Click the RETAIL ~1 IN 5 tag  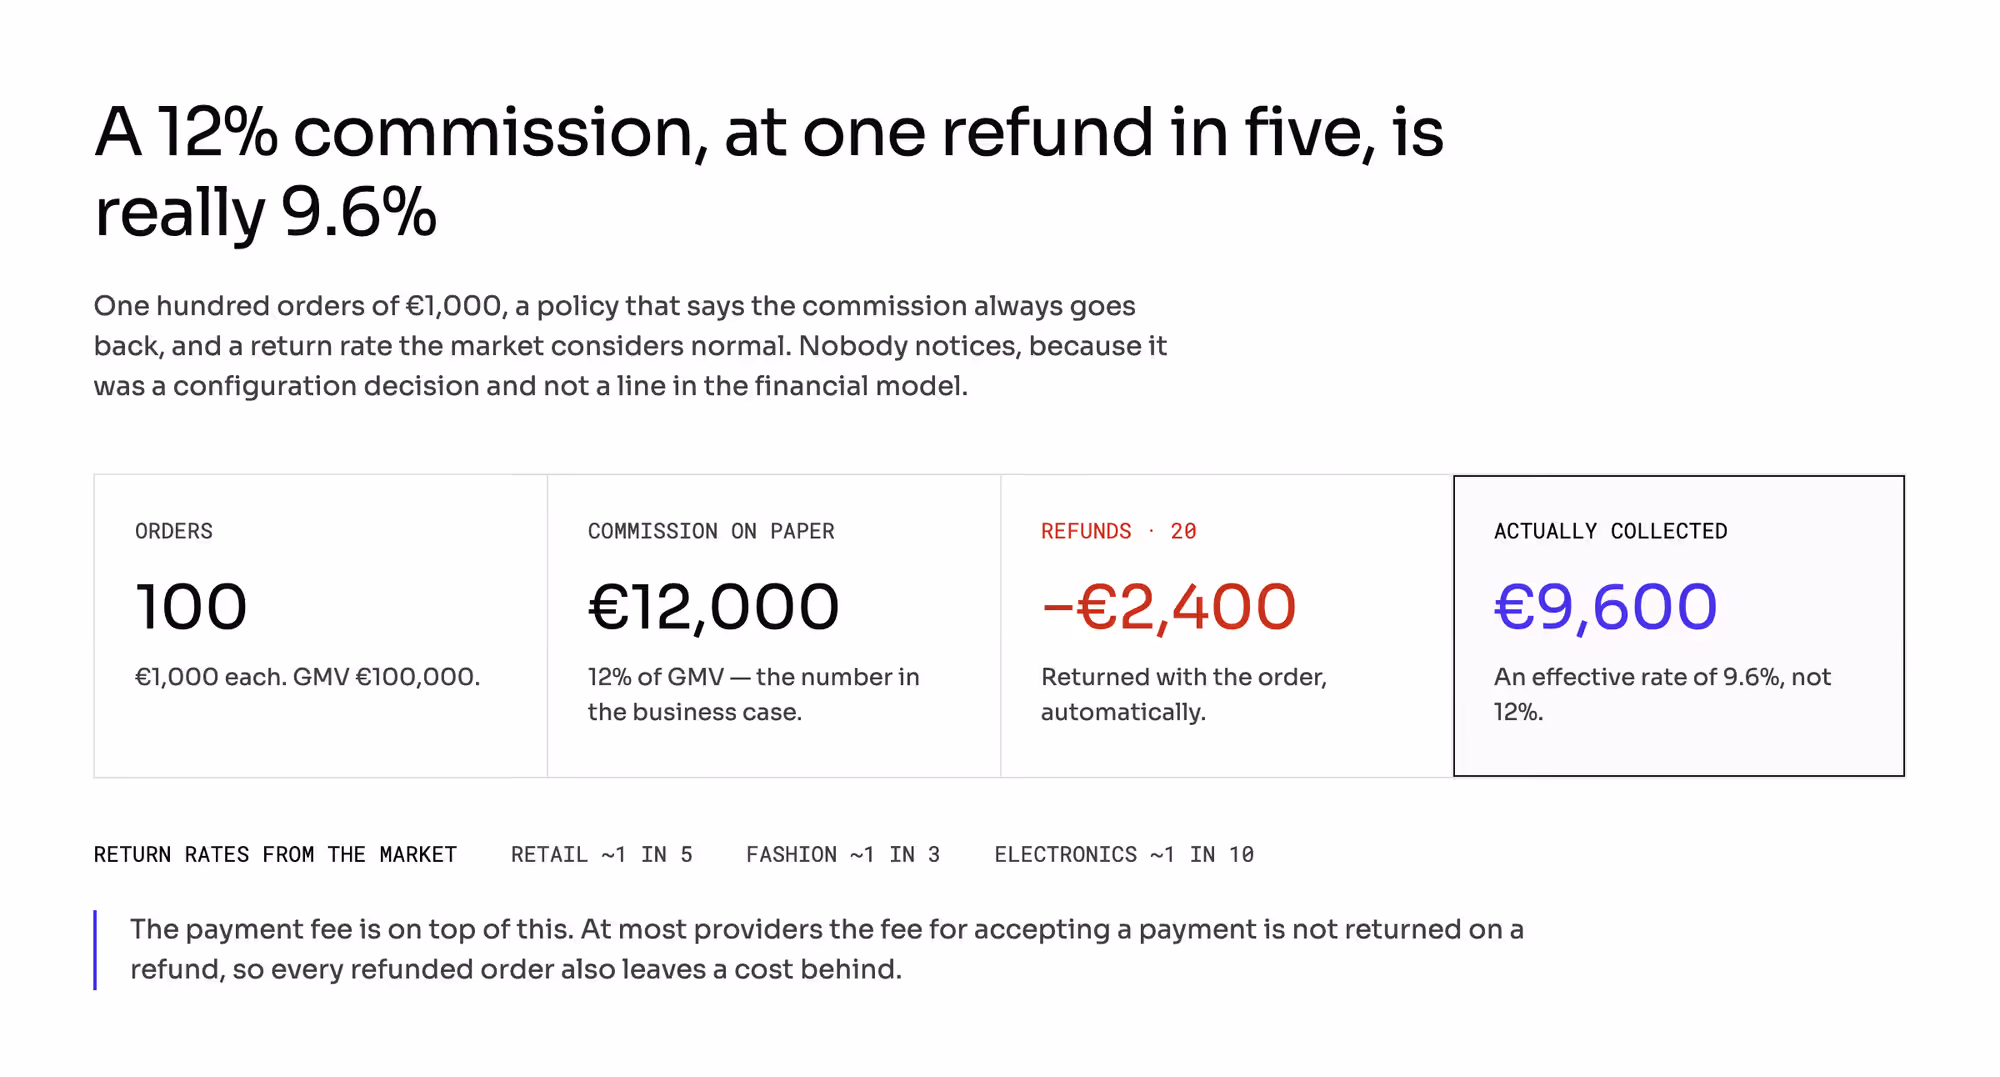point(601,855)
